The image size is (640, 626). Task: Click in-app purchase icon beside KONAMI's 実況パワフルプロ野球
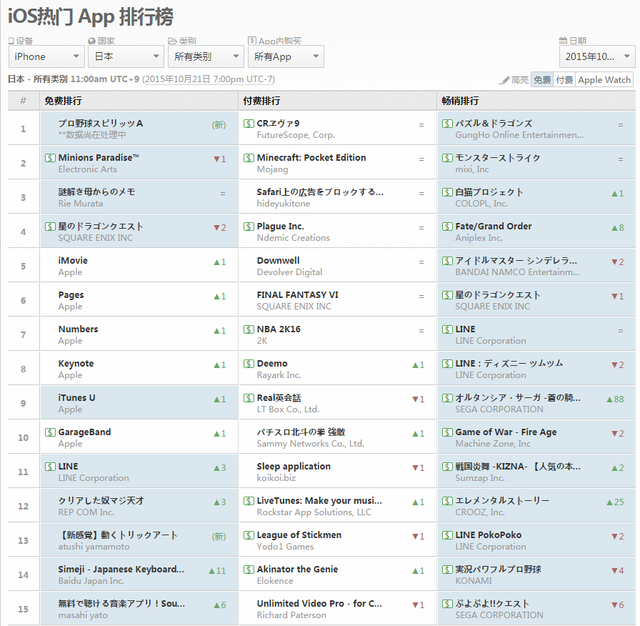[447, 569]
